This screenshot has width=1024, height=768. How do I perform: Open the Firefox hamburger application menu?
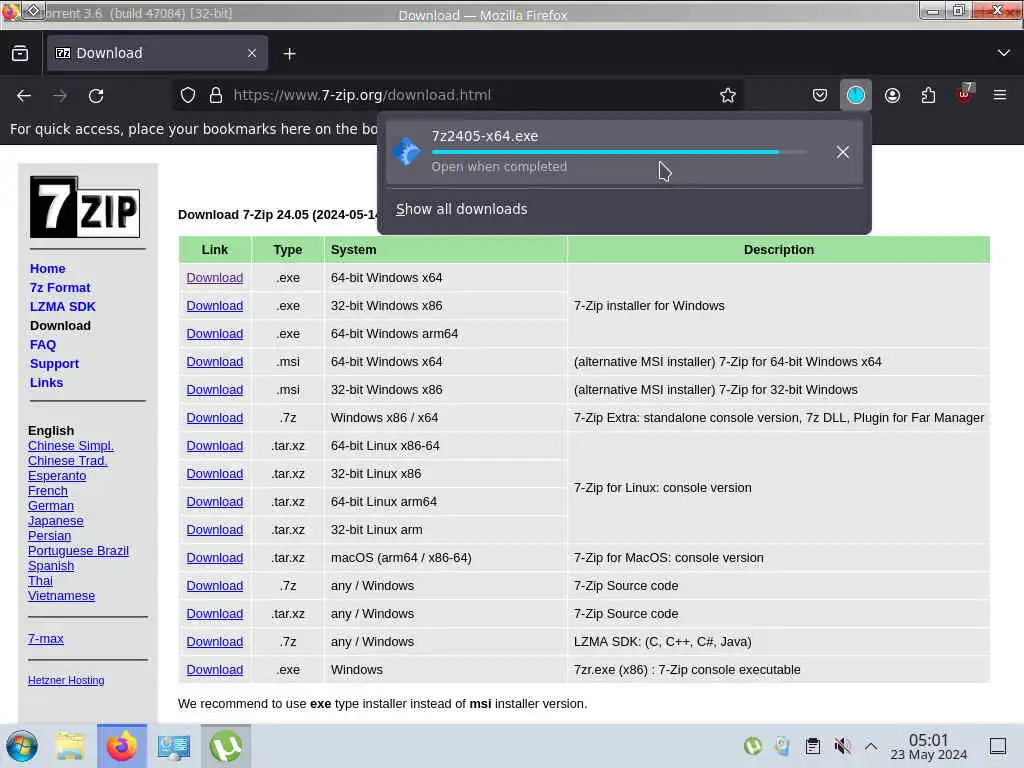click(x=1000, y=95)
